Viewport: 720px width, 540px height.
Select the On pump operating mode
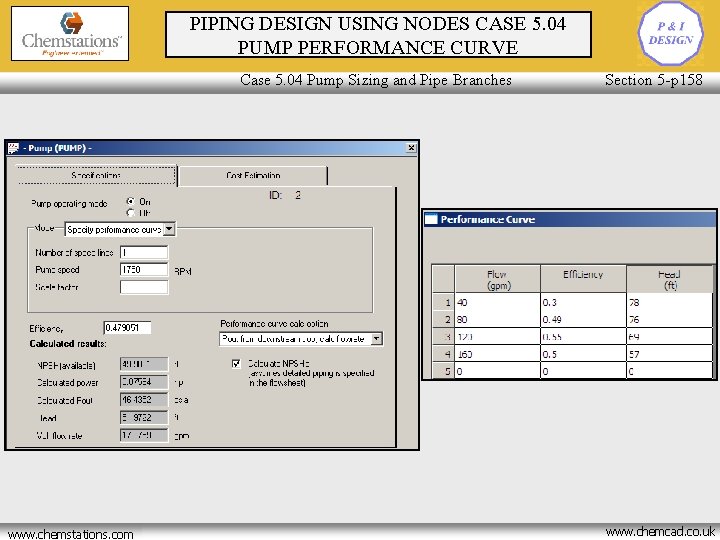point(130,202)
